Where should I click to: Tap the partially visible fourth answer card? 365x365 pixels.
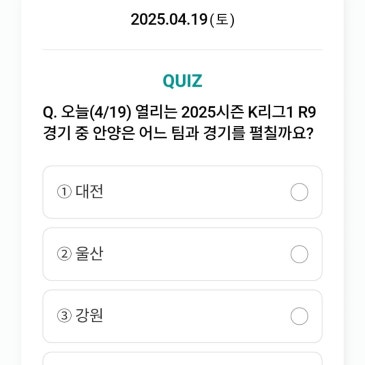tap(183, 359)
